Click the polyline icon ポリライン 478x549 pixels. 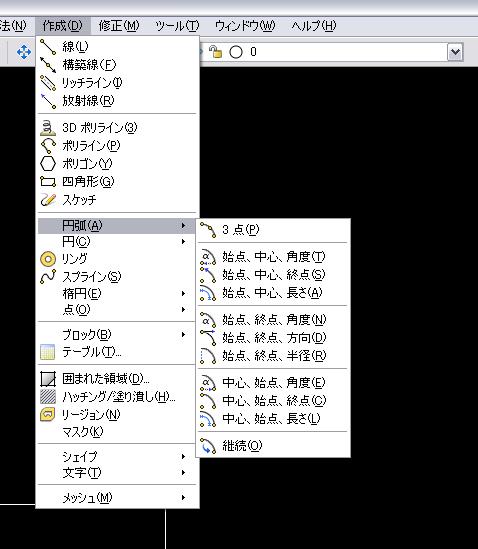[48, 146]
